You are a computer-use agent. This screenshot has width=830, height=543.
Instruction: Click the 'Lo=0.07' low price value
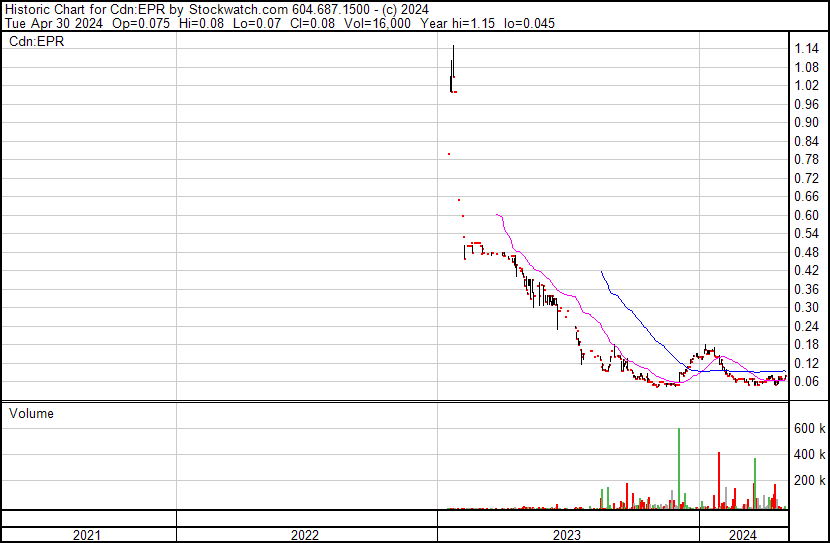[x=259, y=23]
